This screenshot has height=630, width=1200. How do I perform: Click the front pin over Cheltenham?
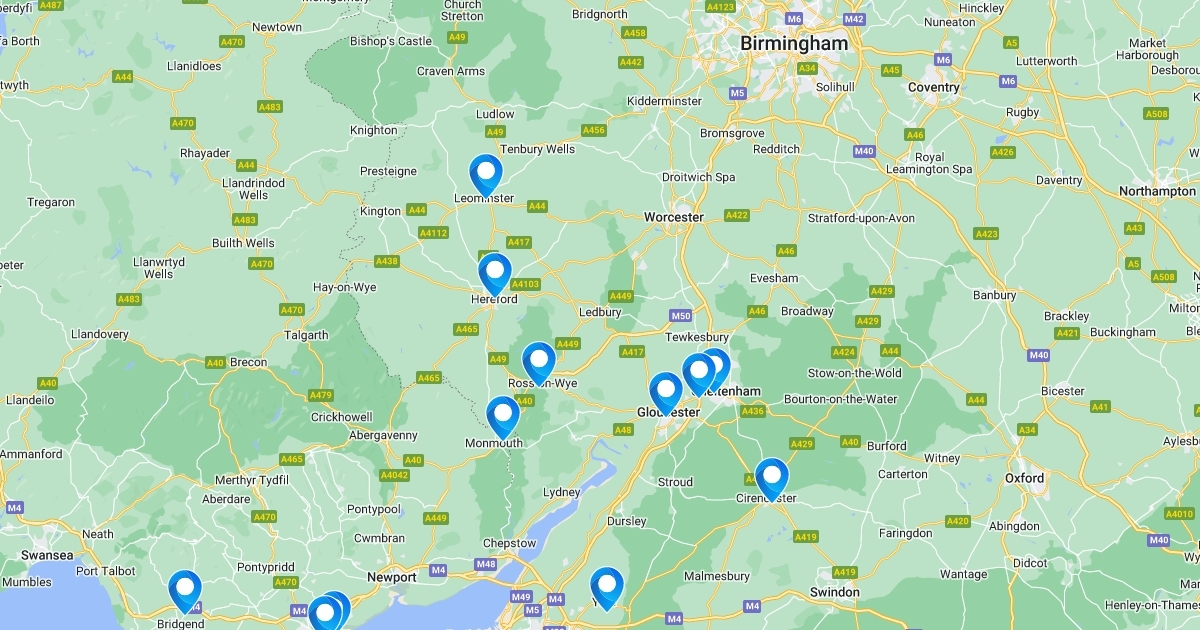pos(699,374)
